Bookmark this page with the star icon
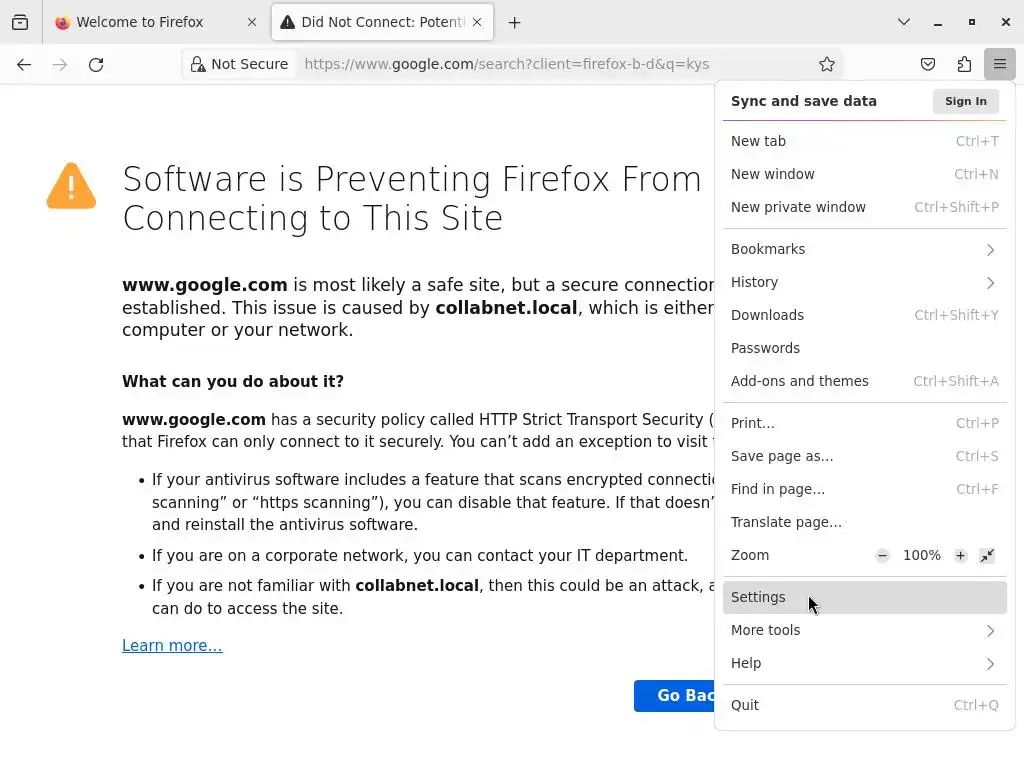This screenshot has width=1024, height=768. [x=827, y=64]
